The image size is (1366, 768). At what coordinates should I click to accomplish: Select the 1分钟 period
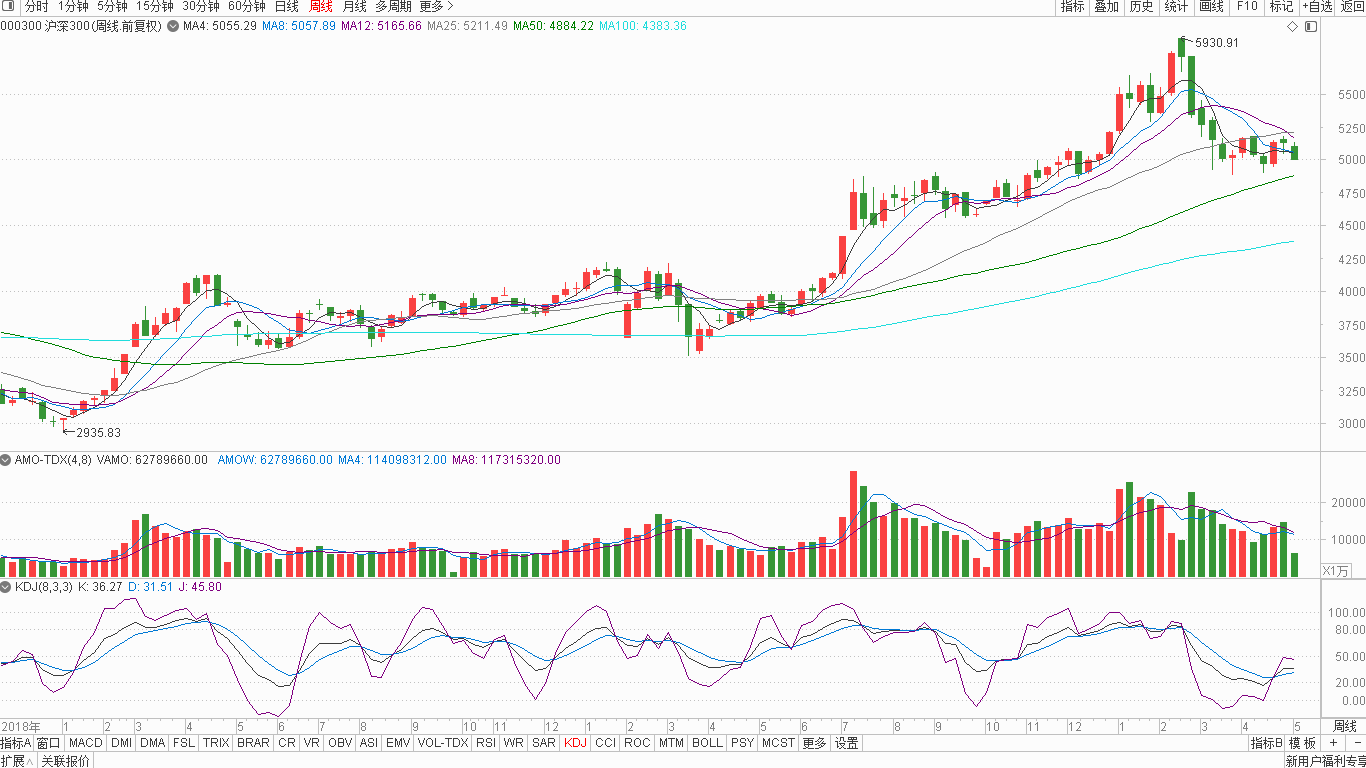coord(73,6)
